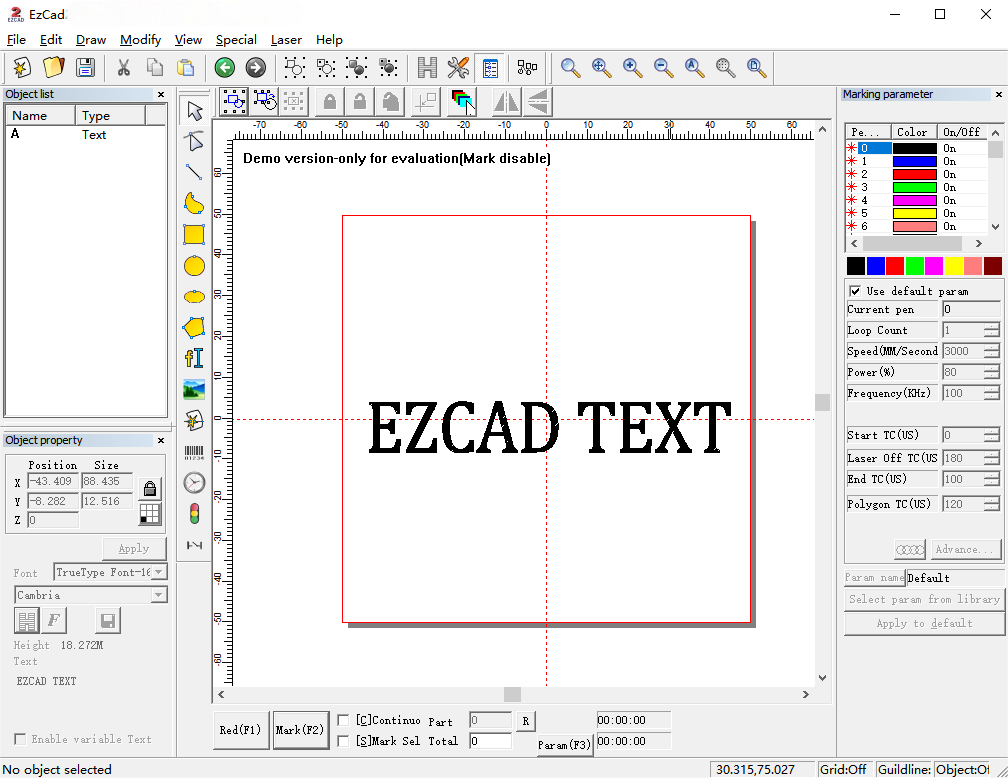Pick the yellow swatch in color palette
The height and width of the screenshot is (778, 1008).
point(953,266)
